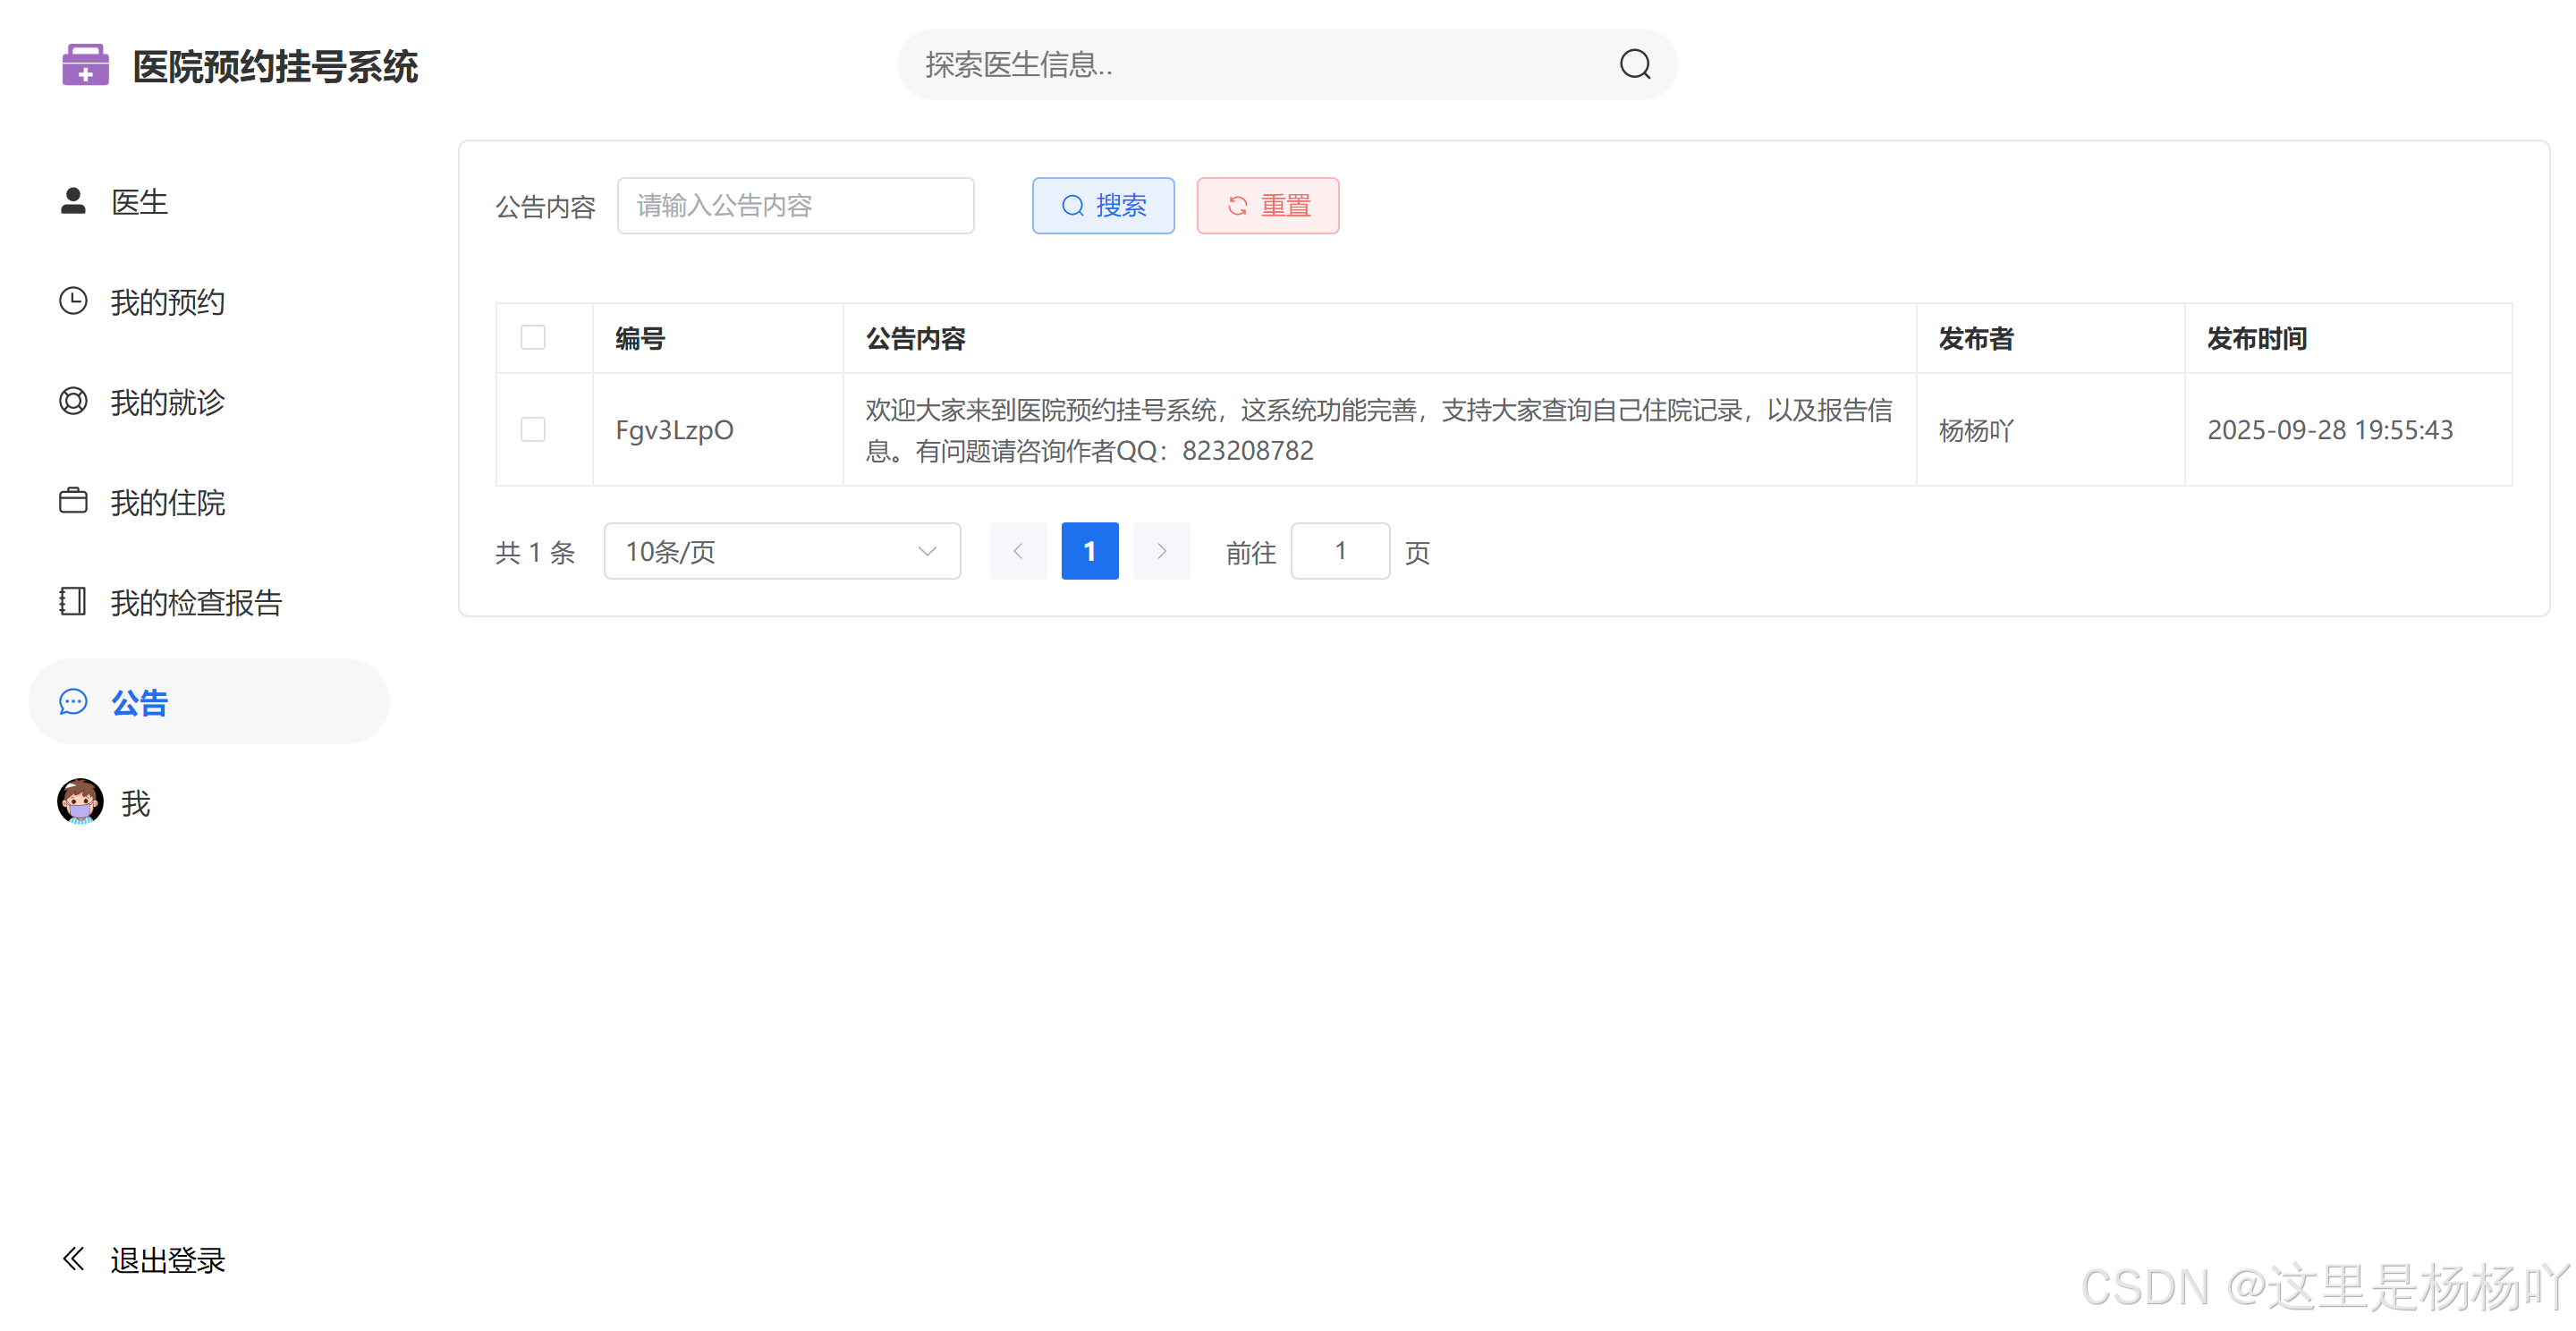
Task: Click the magnifier icon in top search bar
Action: click(x=1634, y=65)
